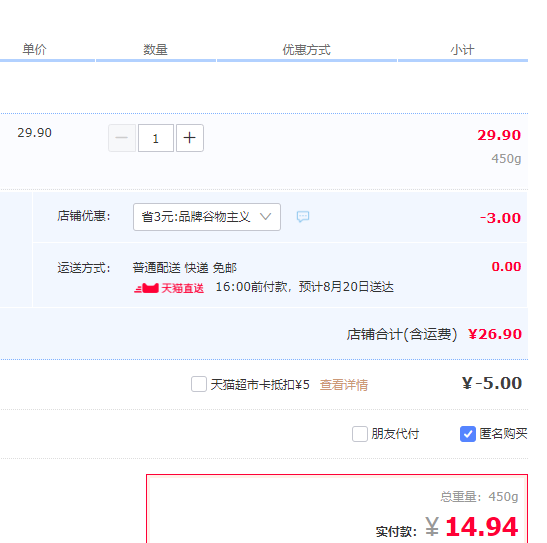The height and width of the screenshot is (543, 547).
Task: Click the quantity input field showing 1
Action: tap(156, 138)
